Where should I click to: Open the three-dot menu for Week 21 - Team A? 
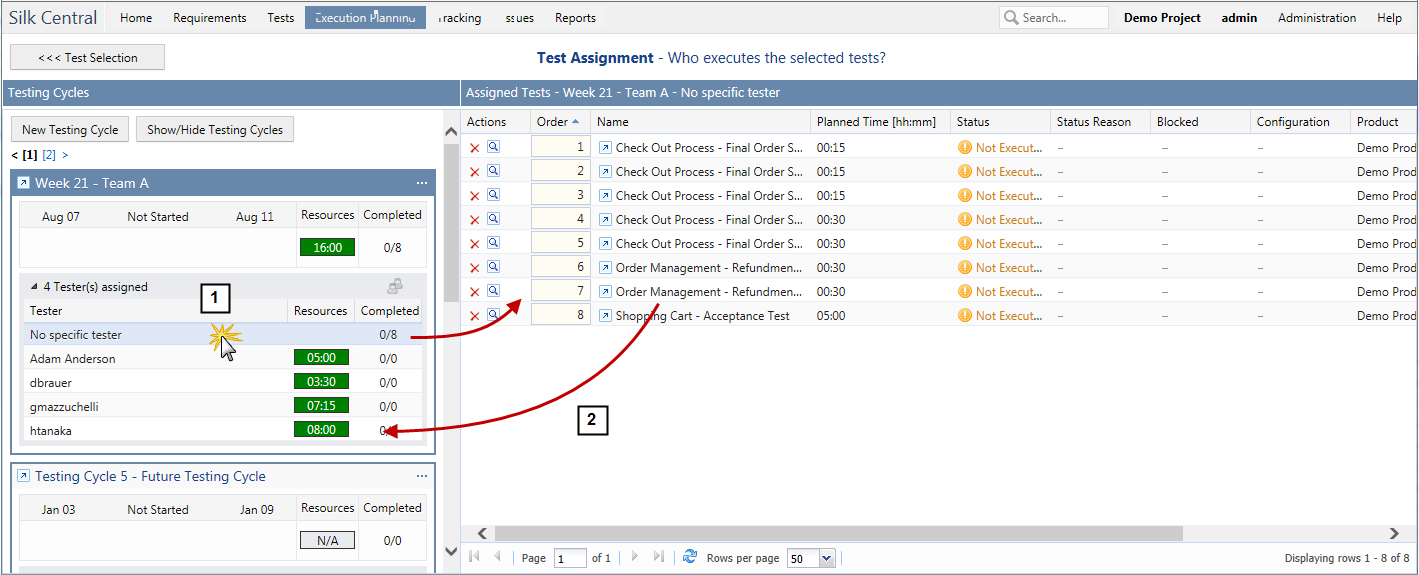[421, 184]
